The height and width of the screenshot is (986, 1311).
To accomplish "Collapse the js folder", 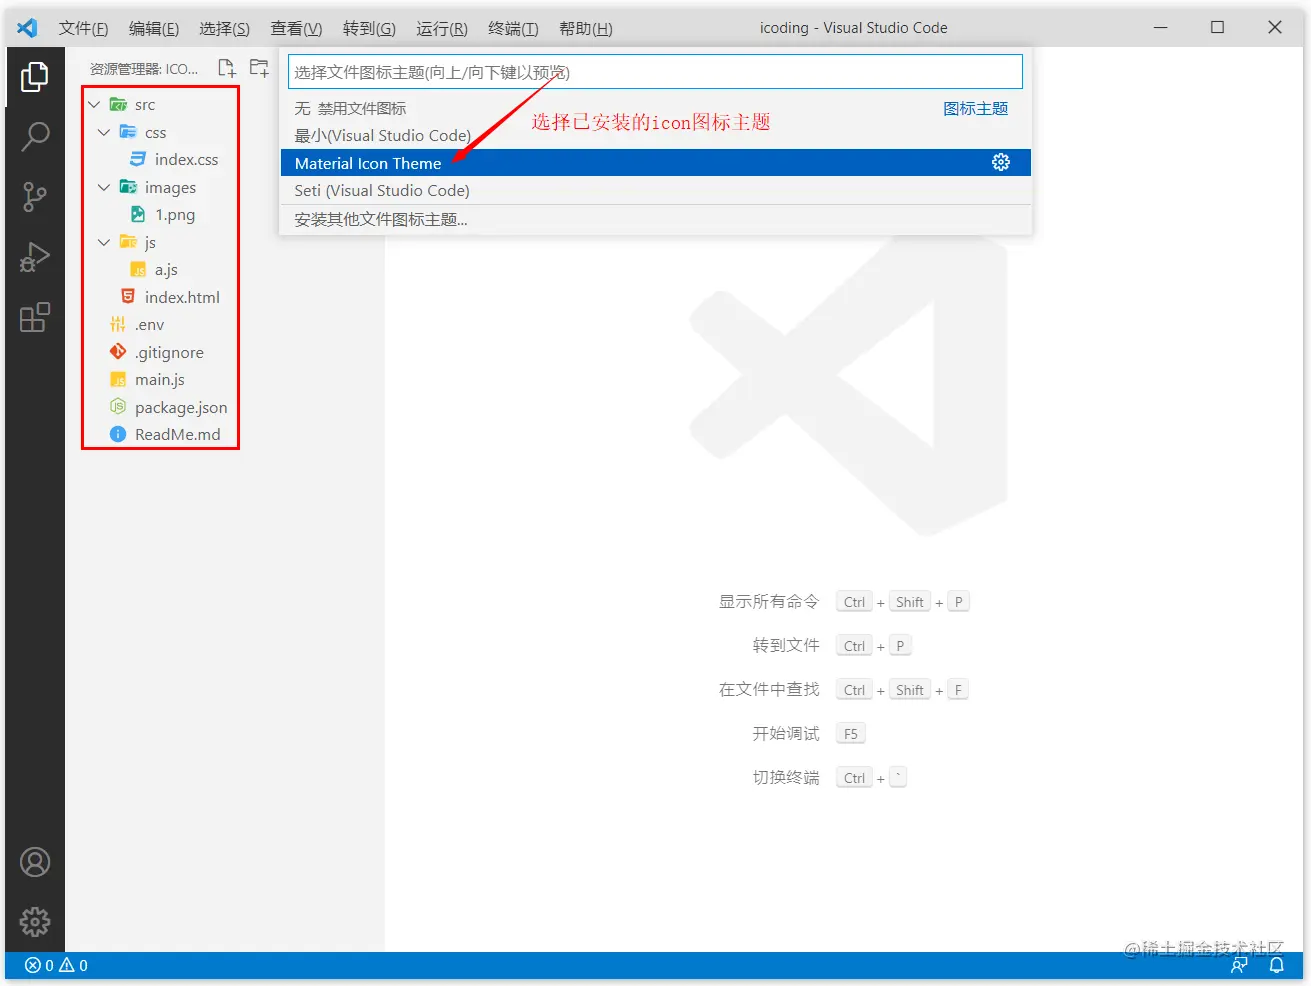I will tap(104, 242).
